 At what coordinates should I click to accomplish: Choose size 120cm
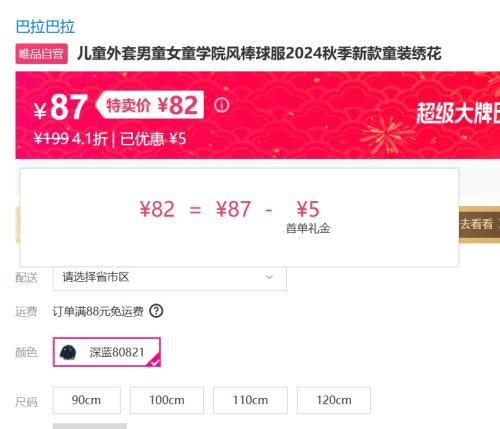coord(334,400)
